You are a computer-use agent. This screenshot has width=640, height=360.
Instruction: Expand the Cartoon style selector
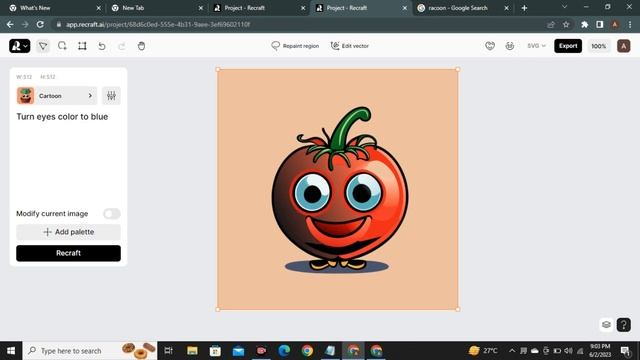(57, 96)
